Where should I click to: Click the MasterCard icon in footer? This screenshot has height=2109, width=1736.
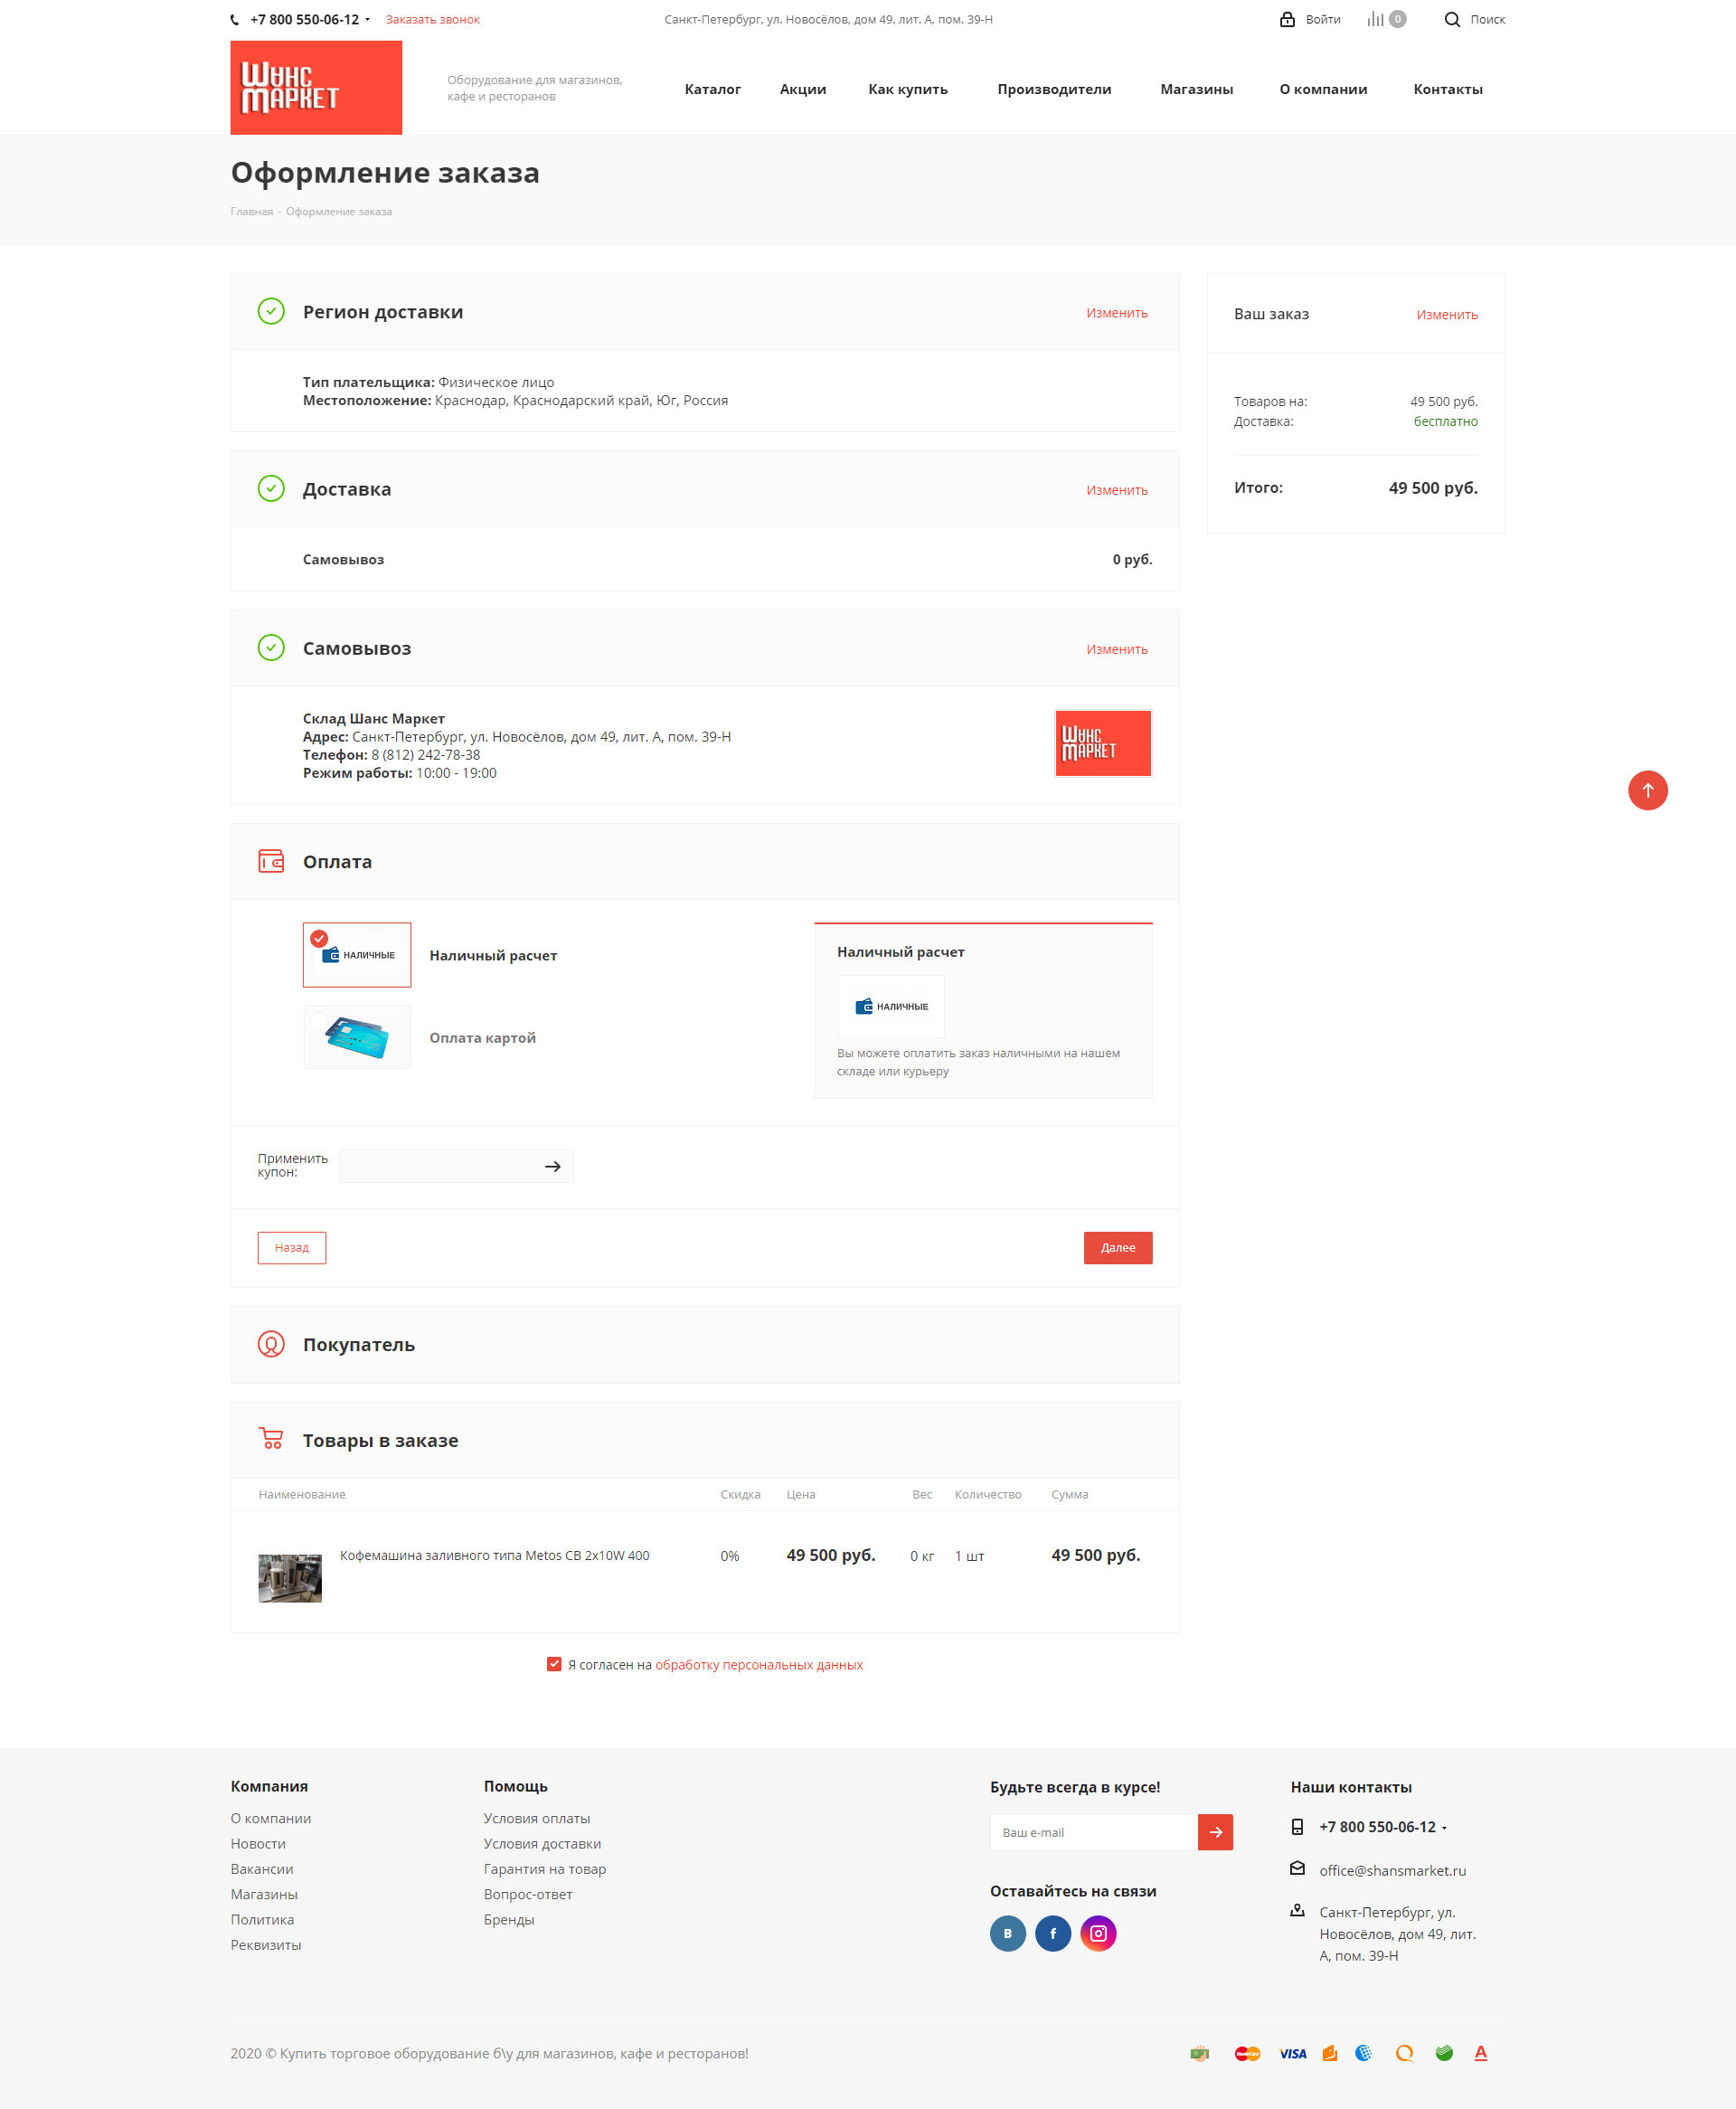1247,2053
